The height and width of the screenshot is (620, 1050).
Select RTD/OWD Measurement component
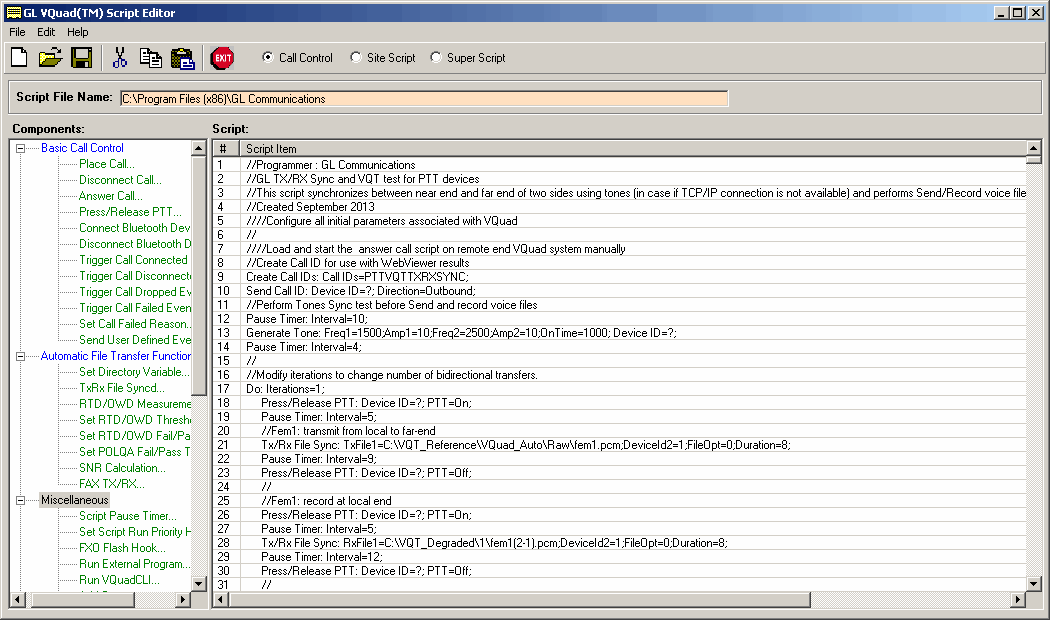(135, 404)
